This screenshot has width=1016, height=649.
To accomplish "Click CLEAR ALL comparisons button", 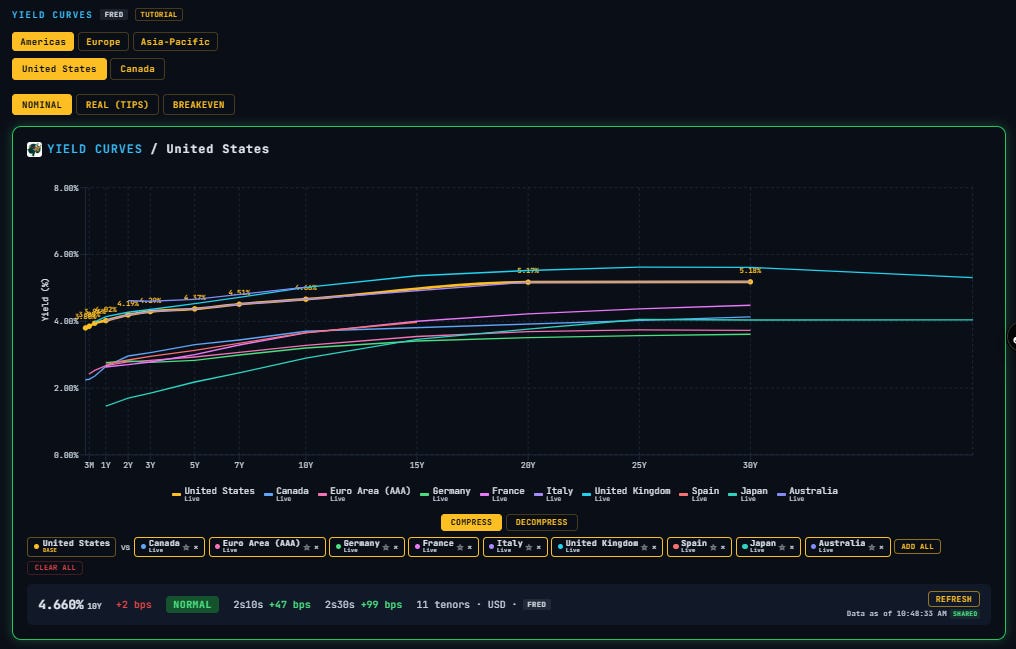I will (55, 567).
